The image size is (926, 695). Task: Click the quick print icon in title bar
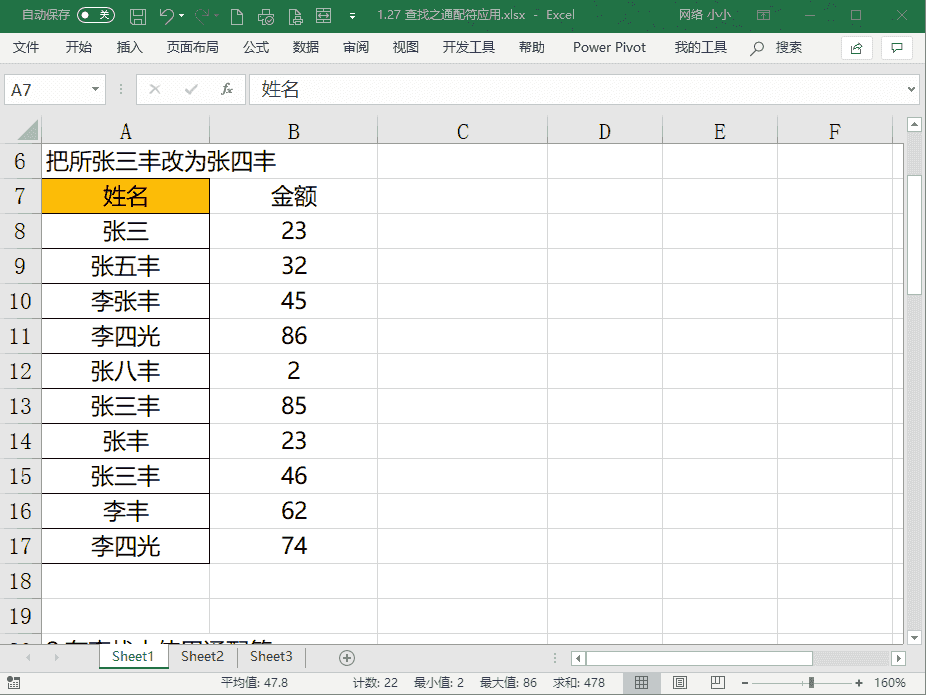[266, 16]
